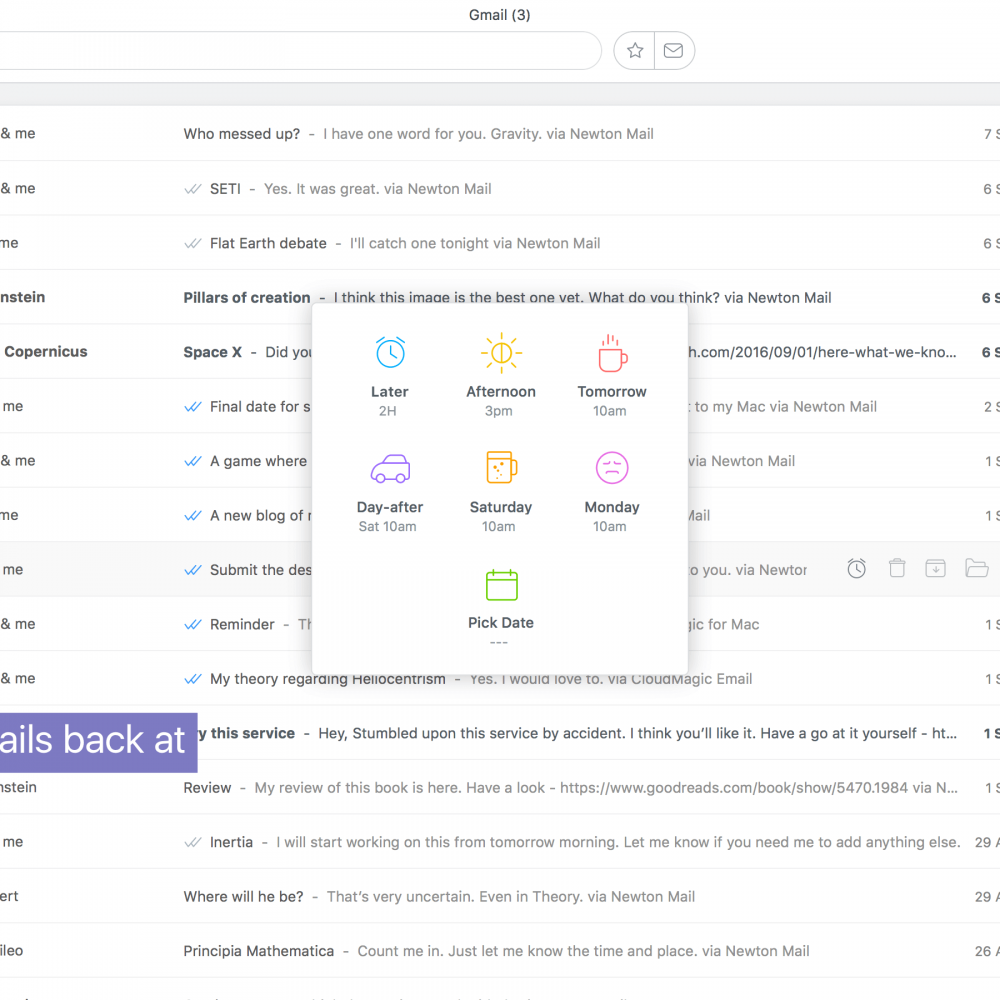Image resolution: width=1000 pixels, height=1000 pixels.
Task: Choose the Afternoon 3pm sun icon
Action: click(501, 353)
